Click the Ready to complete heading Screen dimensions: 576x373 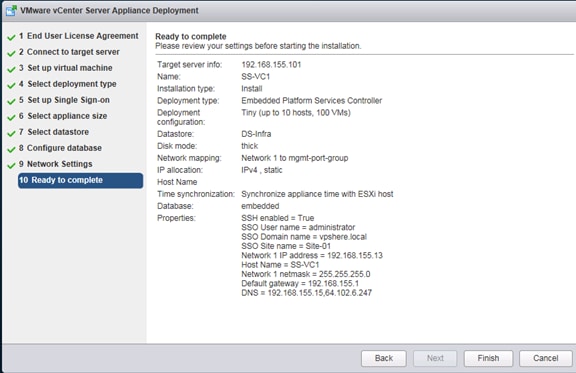coord(191,36)
